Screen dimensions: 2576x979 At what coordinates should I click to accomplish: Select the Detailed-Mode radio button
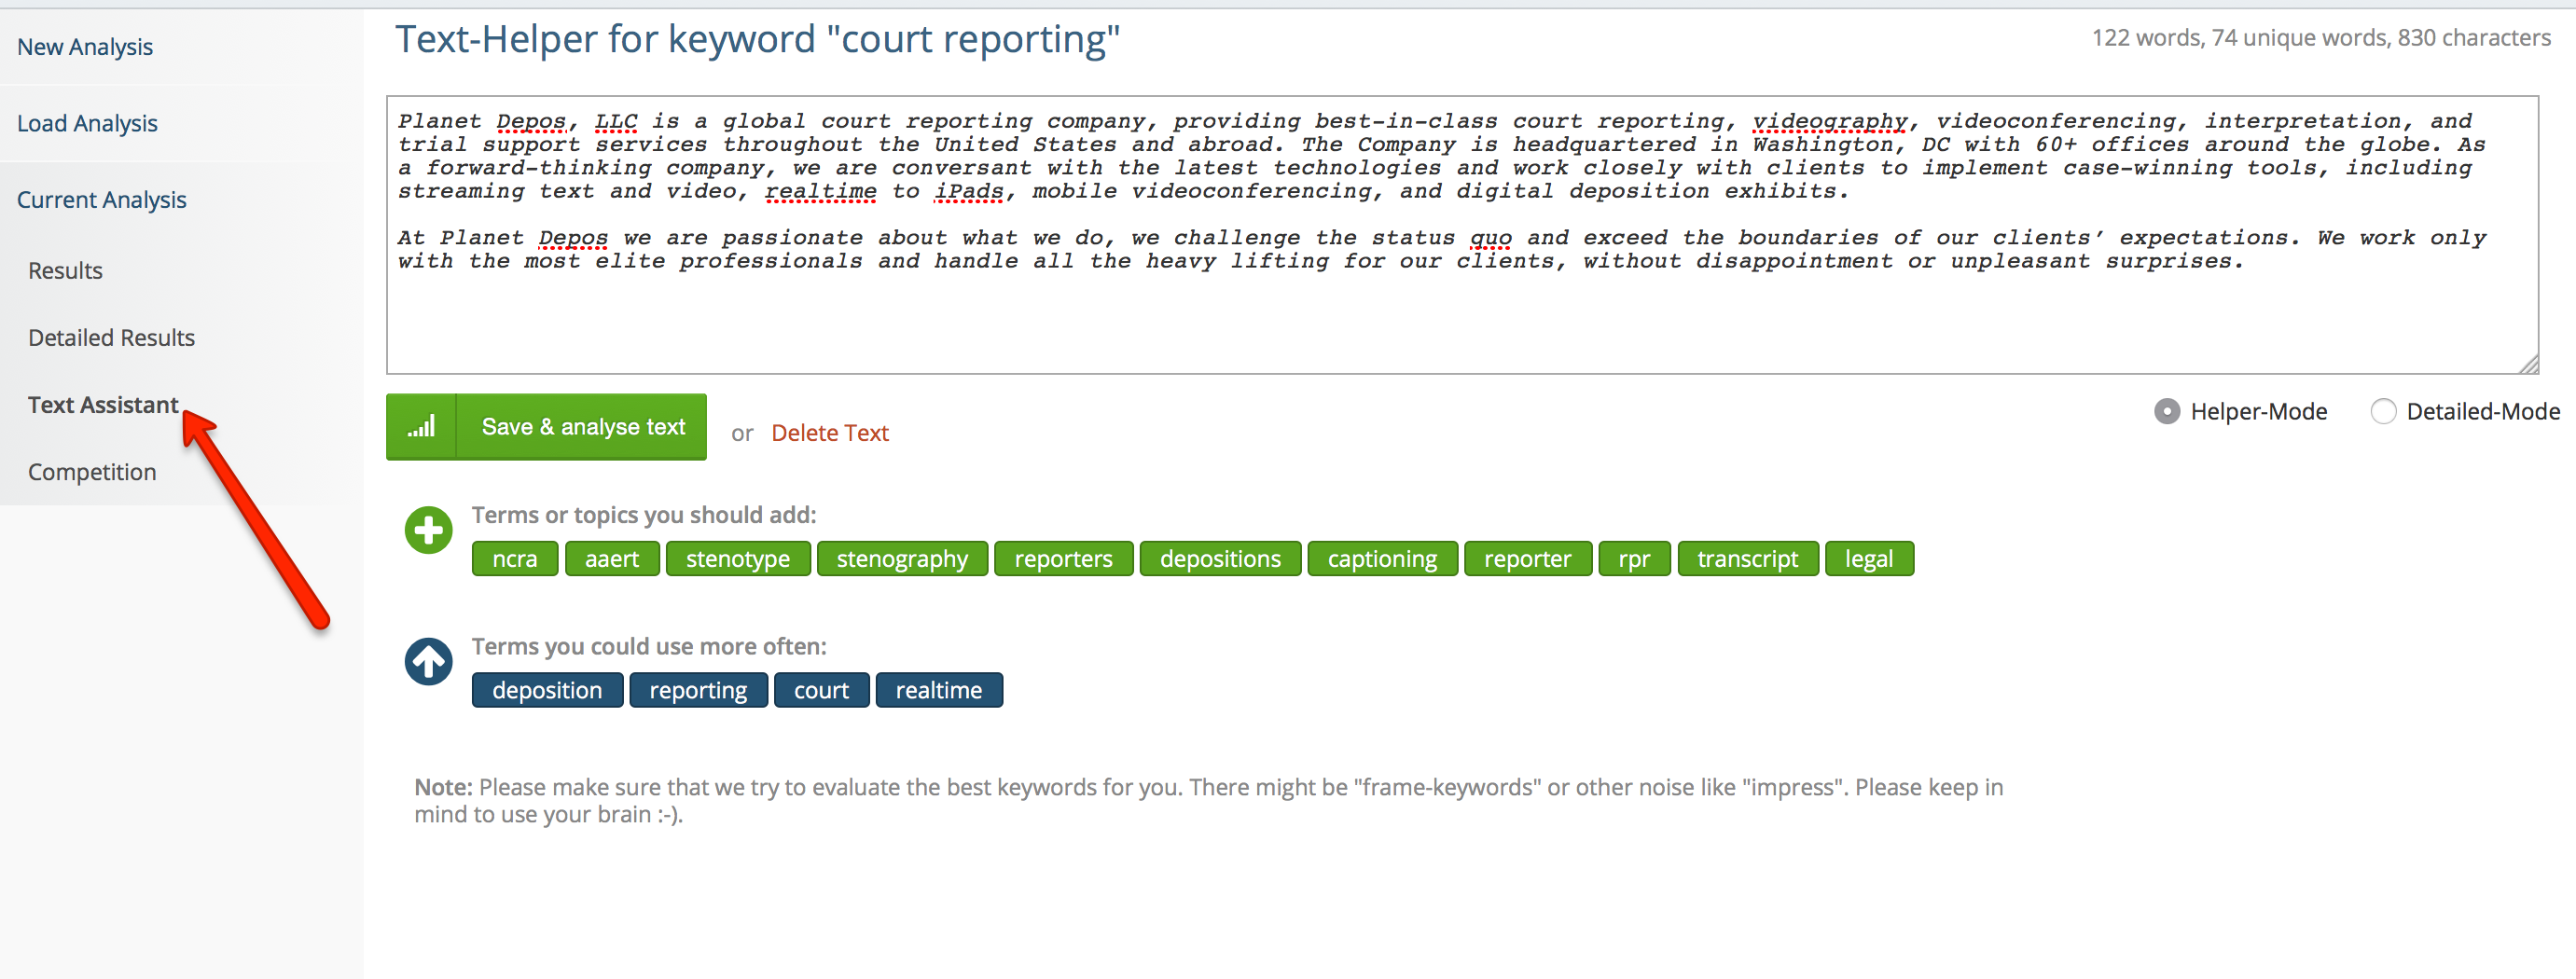(2383, 411)
